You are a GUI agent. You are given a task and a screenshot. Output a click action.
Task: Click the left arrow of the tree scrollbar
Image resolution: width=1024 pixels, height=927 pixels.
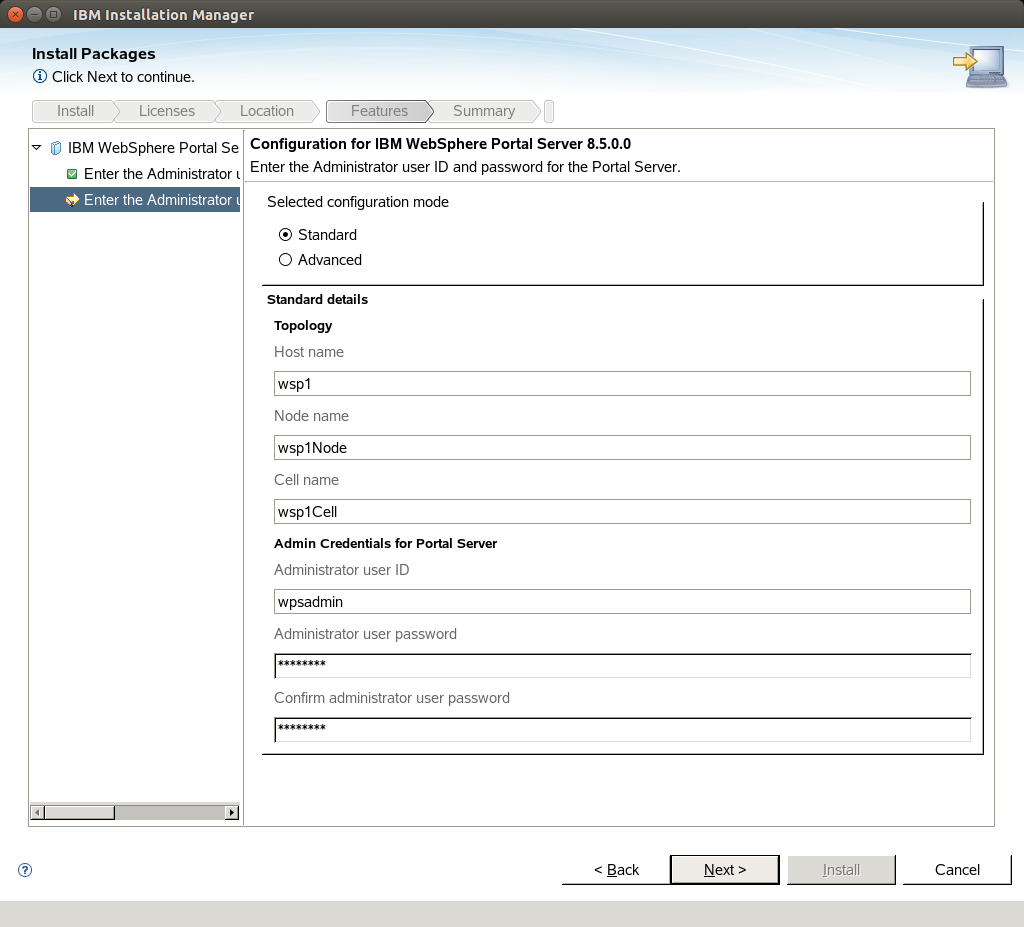(37, 813)
